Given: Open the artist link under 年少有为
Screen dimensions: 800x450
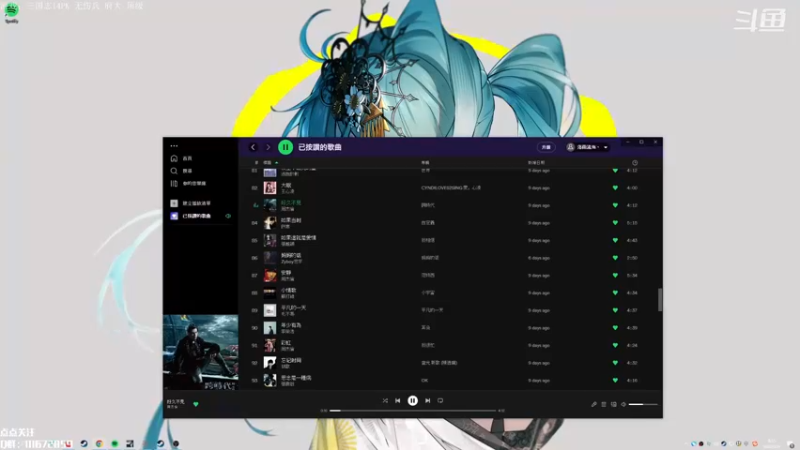Looking at the screenshot, I should [287, 332].
